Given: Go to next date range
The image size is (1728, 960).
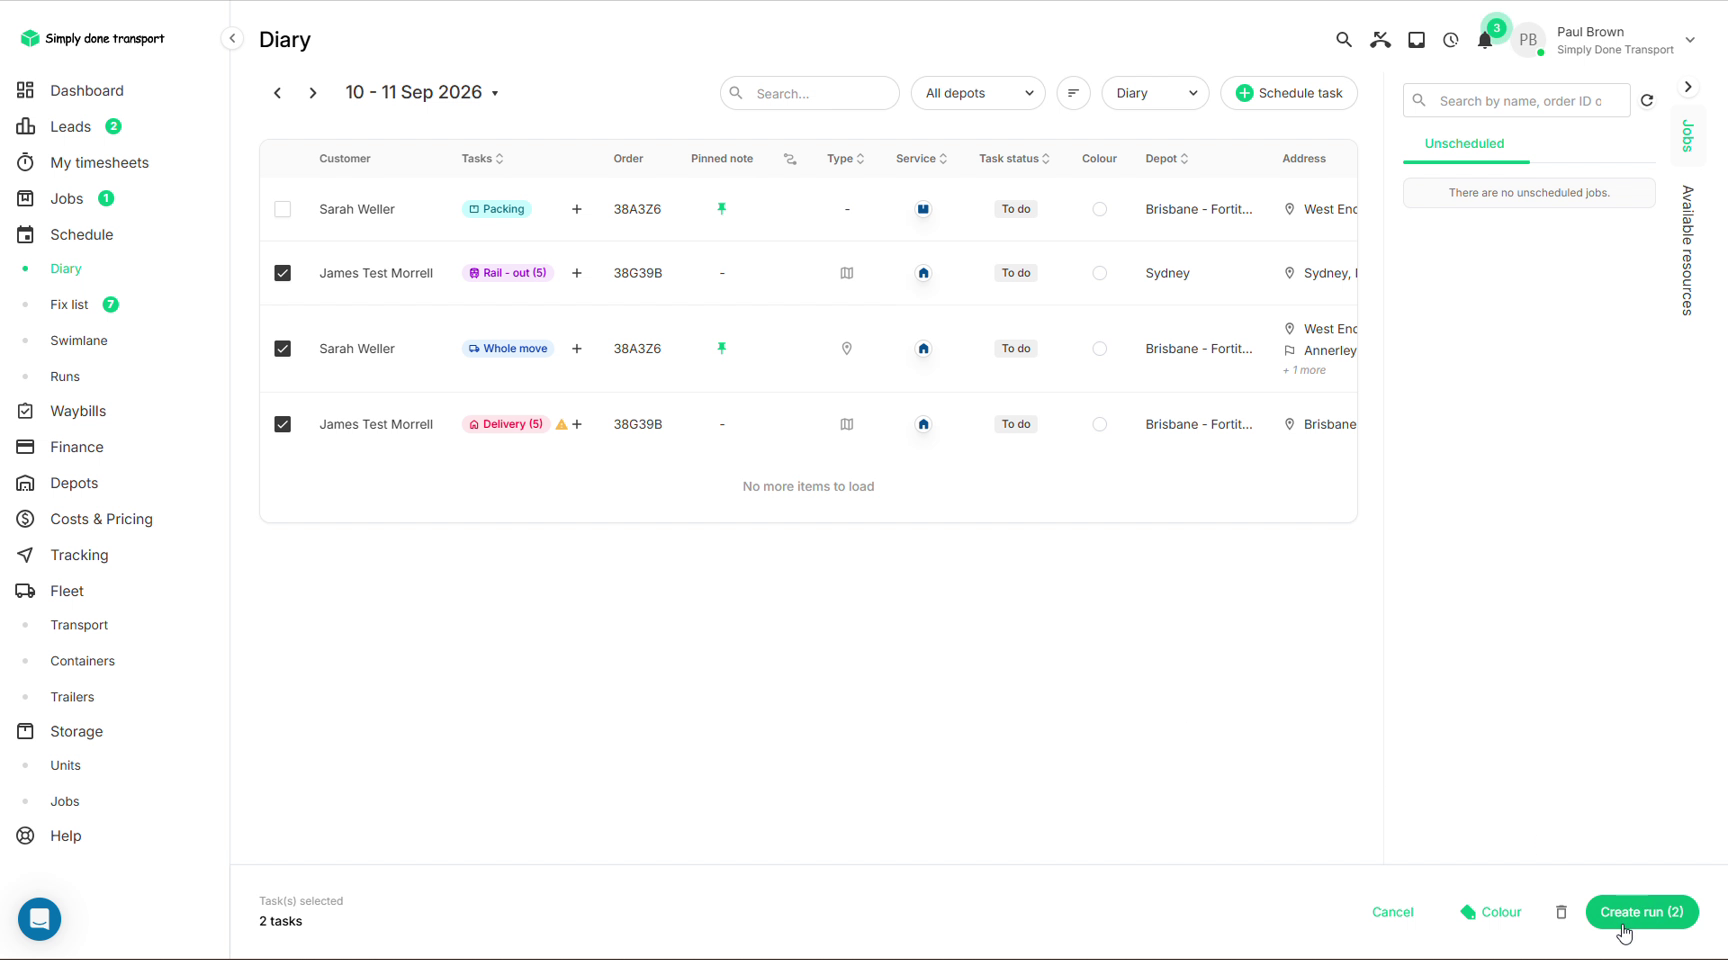Looking at the screenshot, I should pos(313,93).
